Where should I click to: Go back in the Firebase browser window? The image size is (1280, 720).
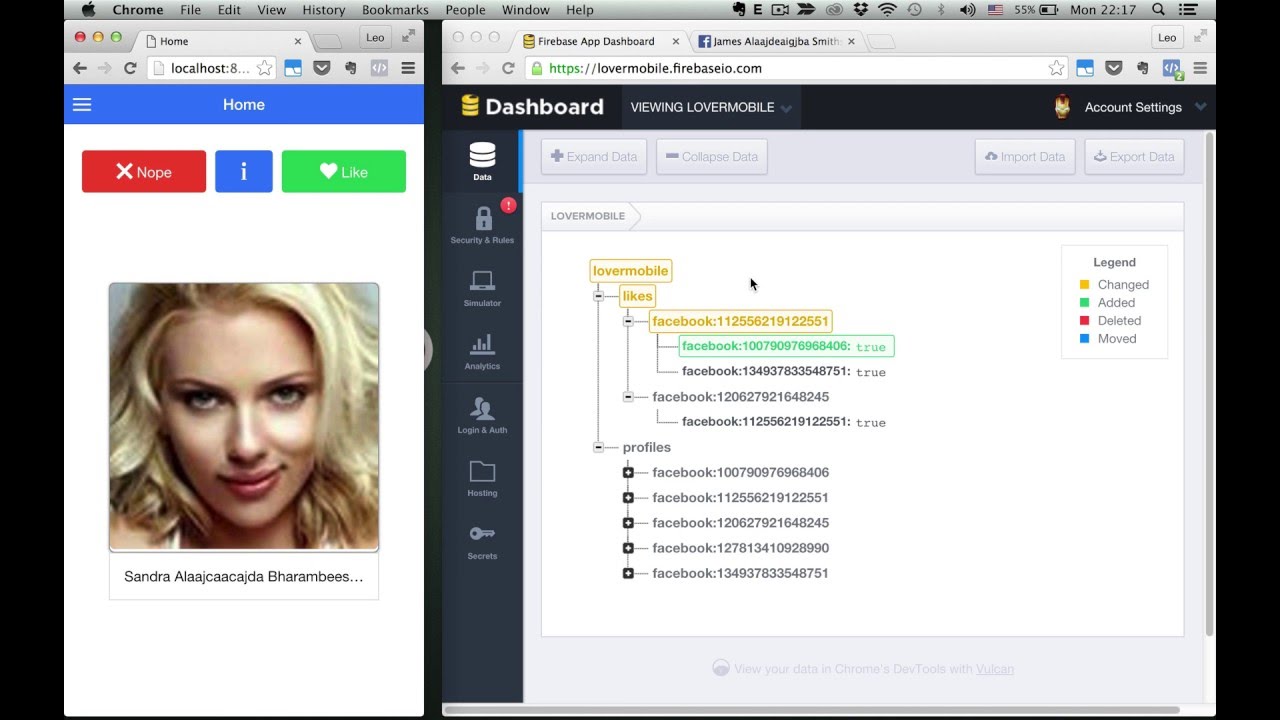tap(458, 68)
